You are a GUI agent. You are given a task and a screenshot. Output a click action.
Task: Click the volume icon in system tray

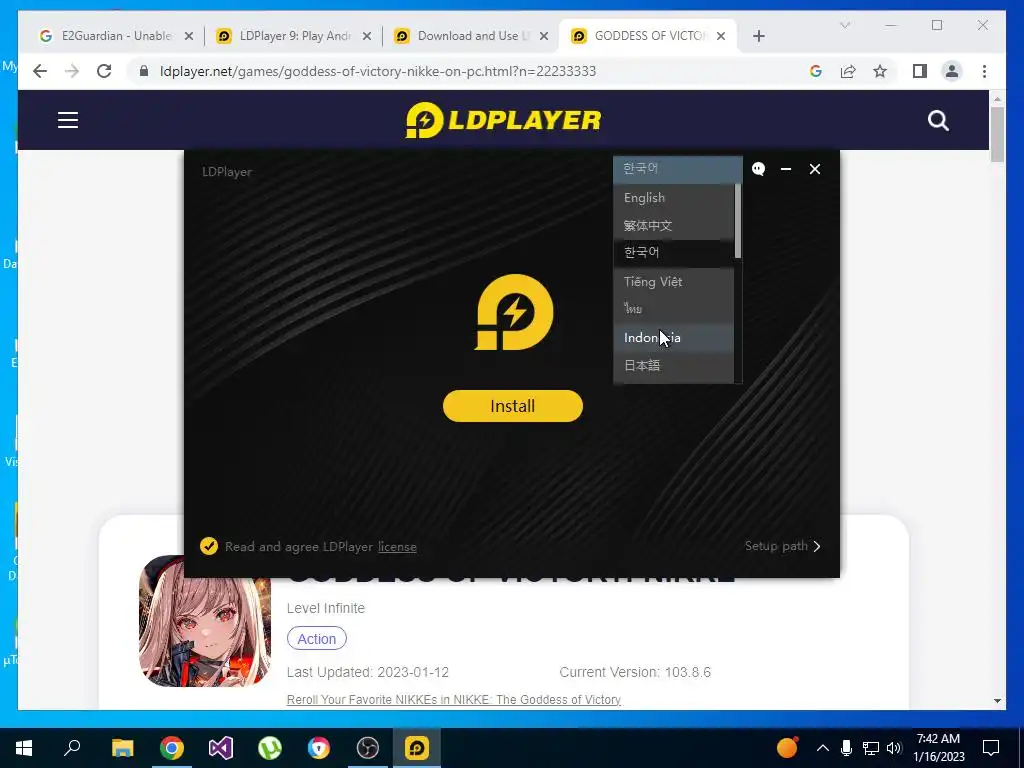pyautogui.click(x=894, y=748)
